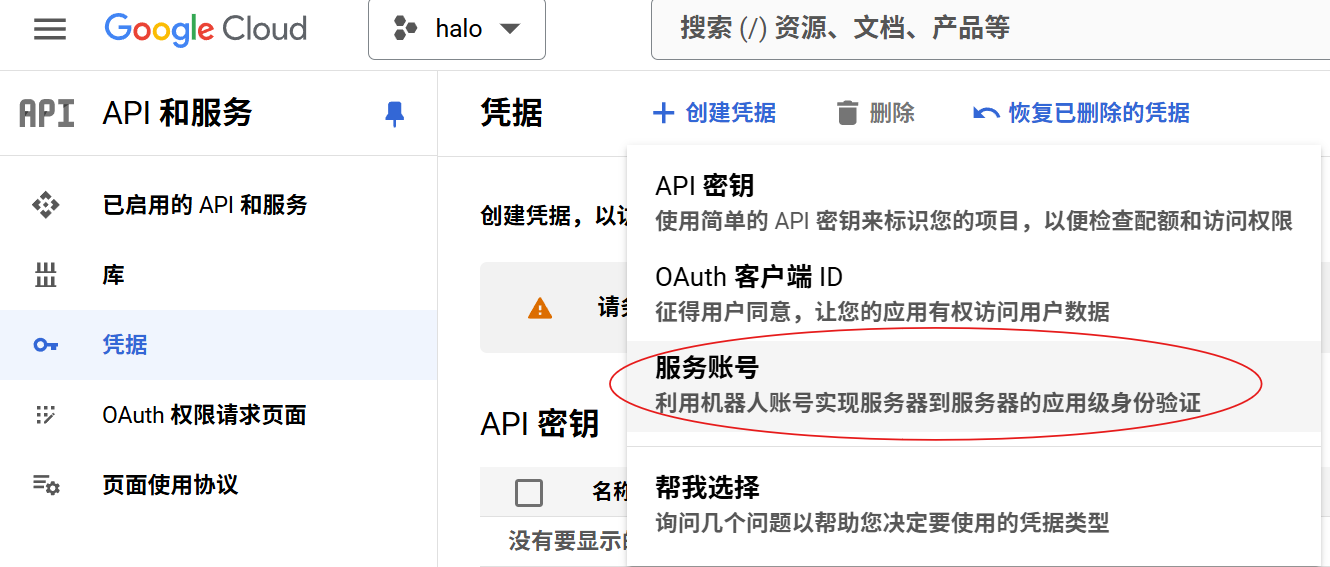Image resolution: width=1330 pixels, height=567 pixels.
Task: Click the API logo icon in sidebar header
Action: click(47, 114)
